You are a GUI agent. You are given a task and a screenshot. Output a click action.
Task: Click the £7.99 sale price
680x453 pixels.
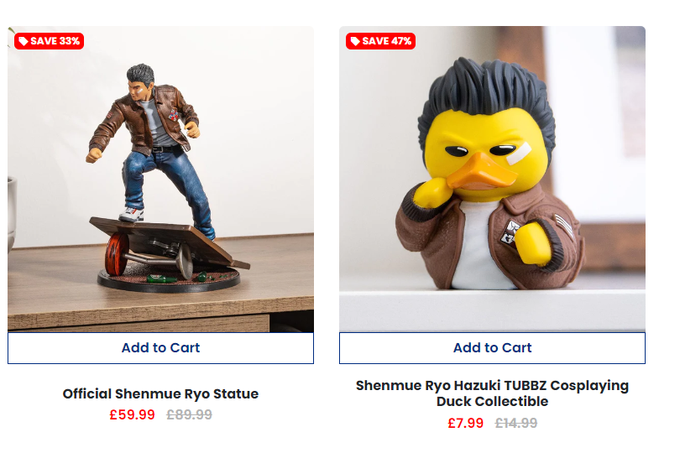(465, 423)
